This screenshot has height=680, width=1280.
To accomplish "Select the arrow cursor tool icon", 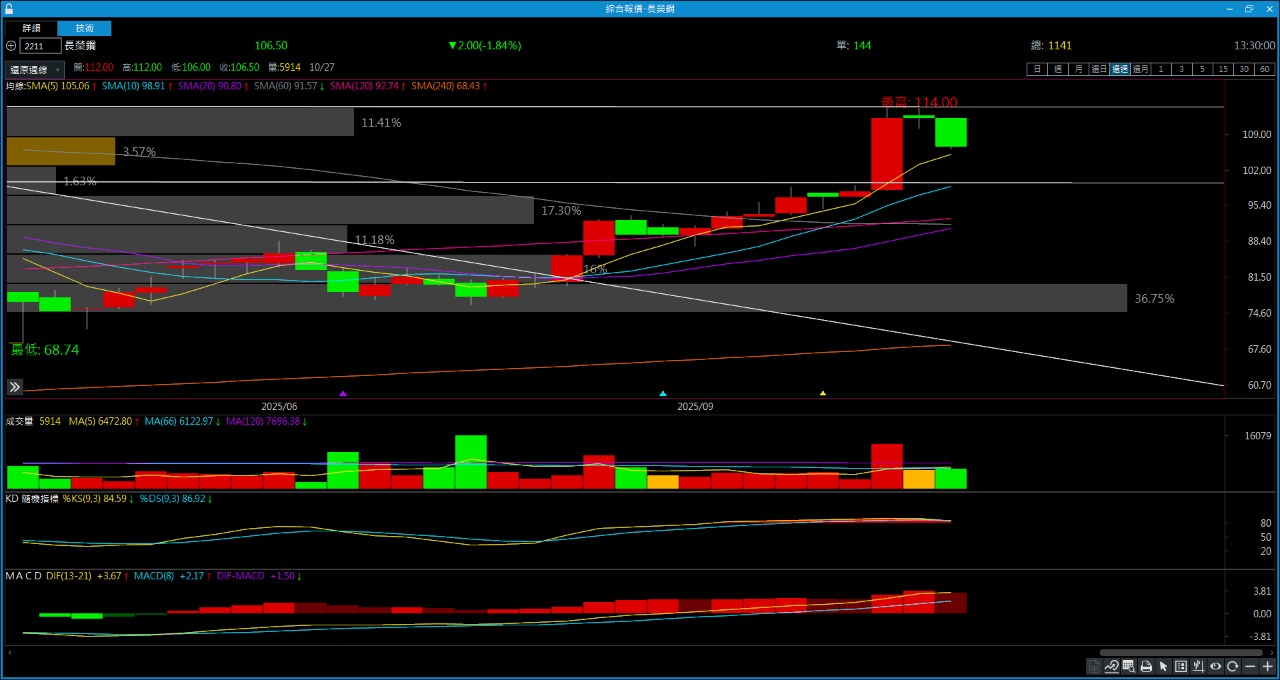I will (x=1163, y=666).
